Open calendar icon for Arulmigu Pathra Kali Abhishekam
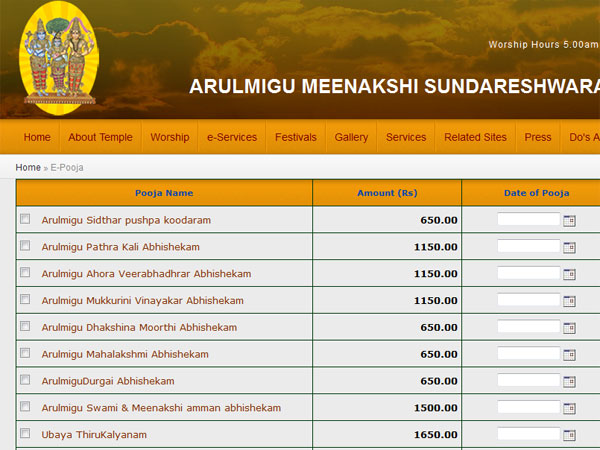Viewport: 600px width, 450px height. pos(569,248)
